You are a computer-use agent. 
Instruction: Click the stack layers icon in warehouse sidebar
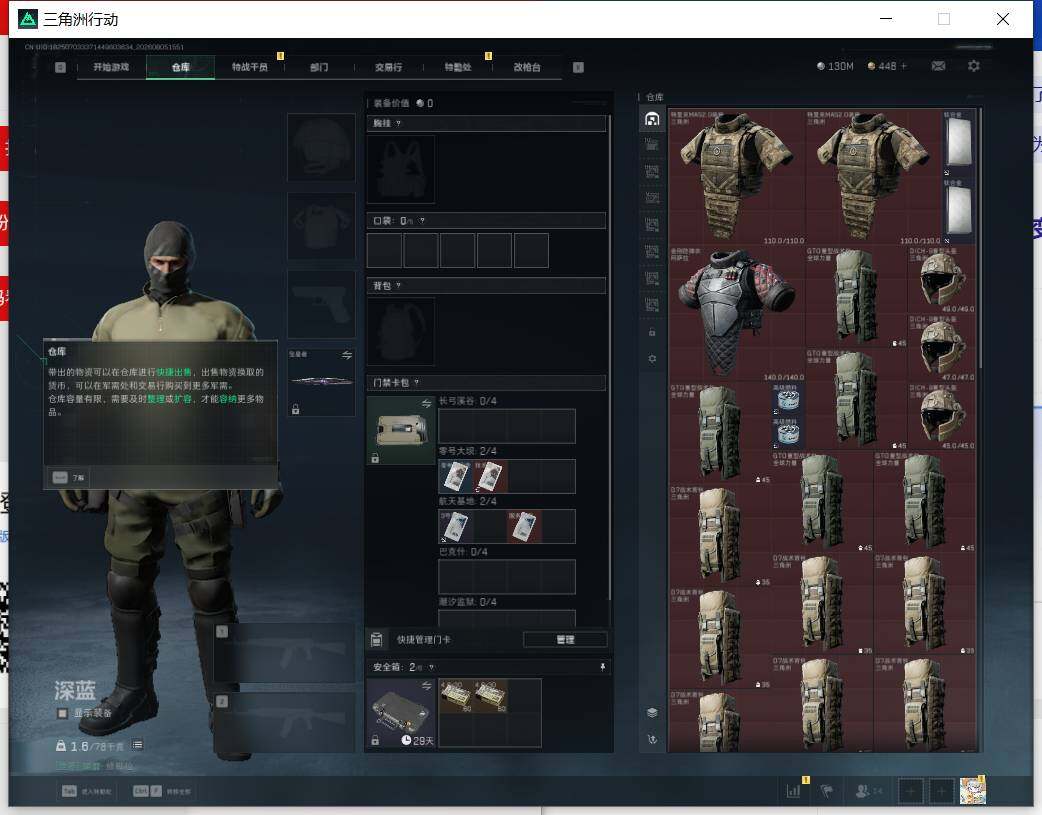652,713
